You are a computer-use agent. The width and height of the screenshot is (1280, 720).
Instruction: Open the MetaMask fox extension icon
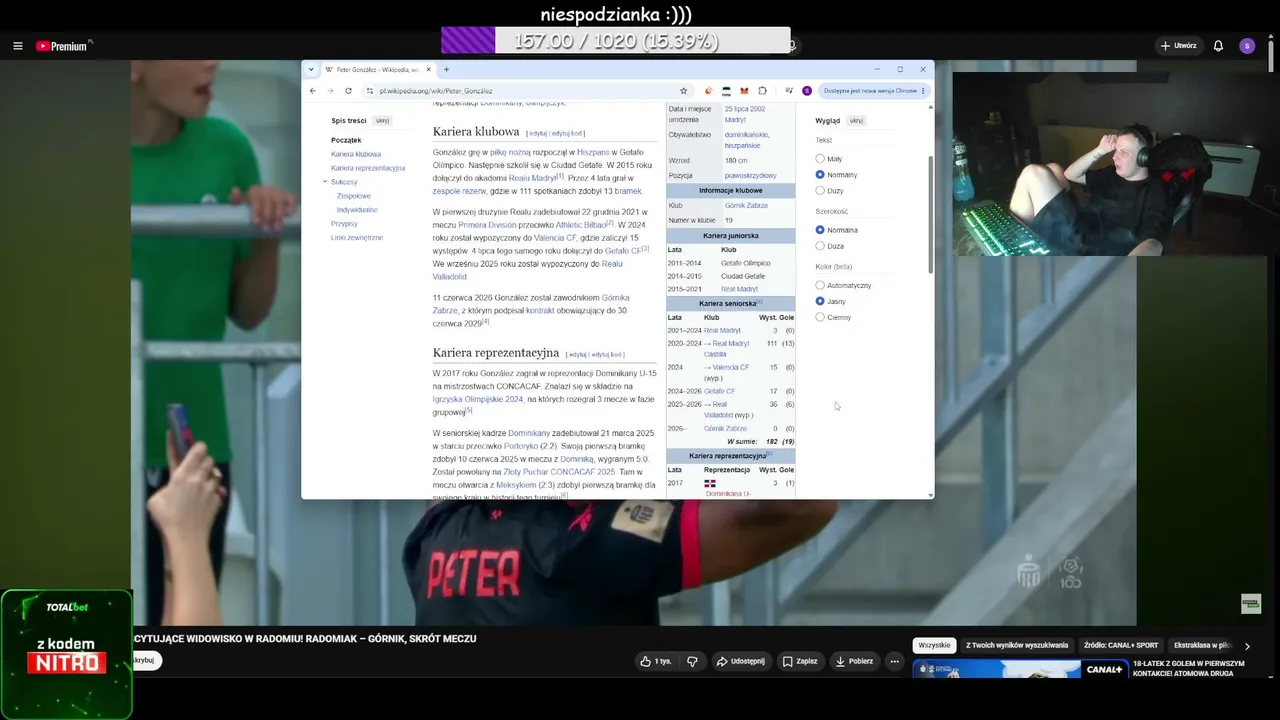click(744, 91)
